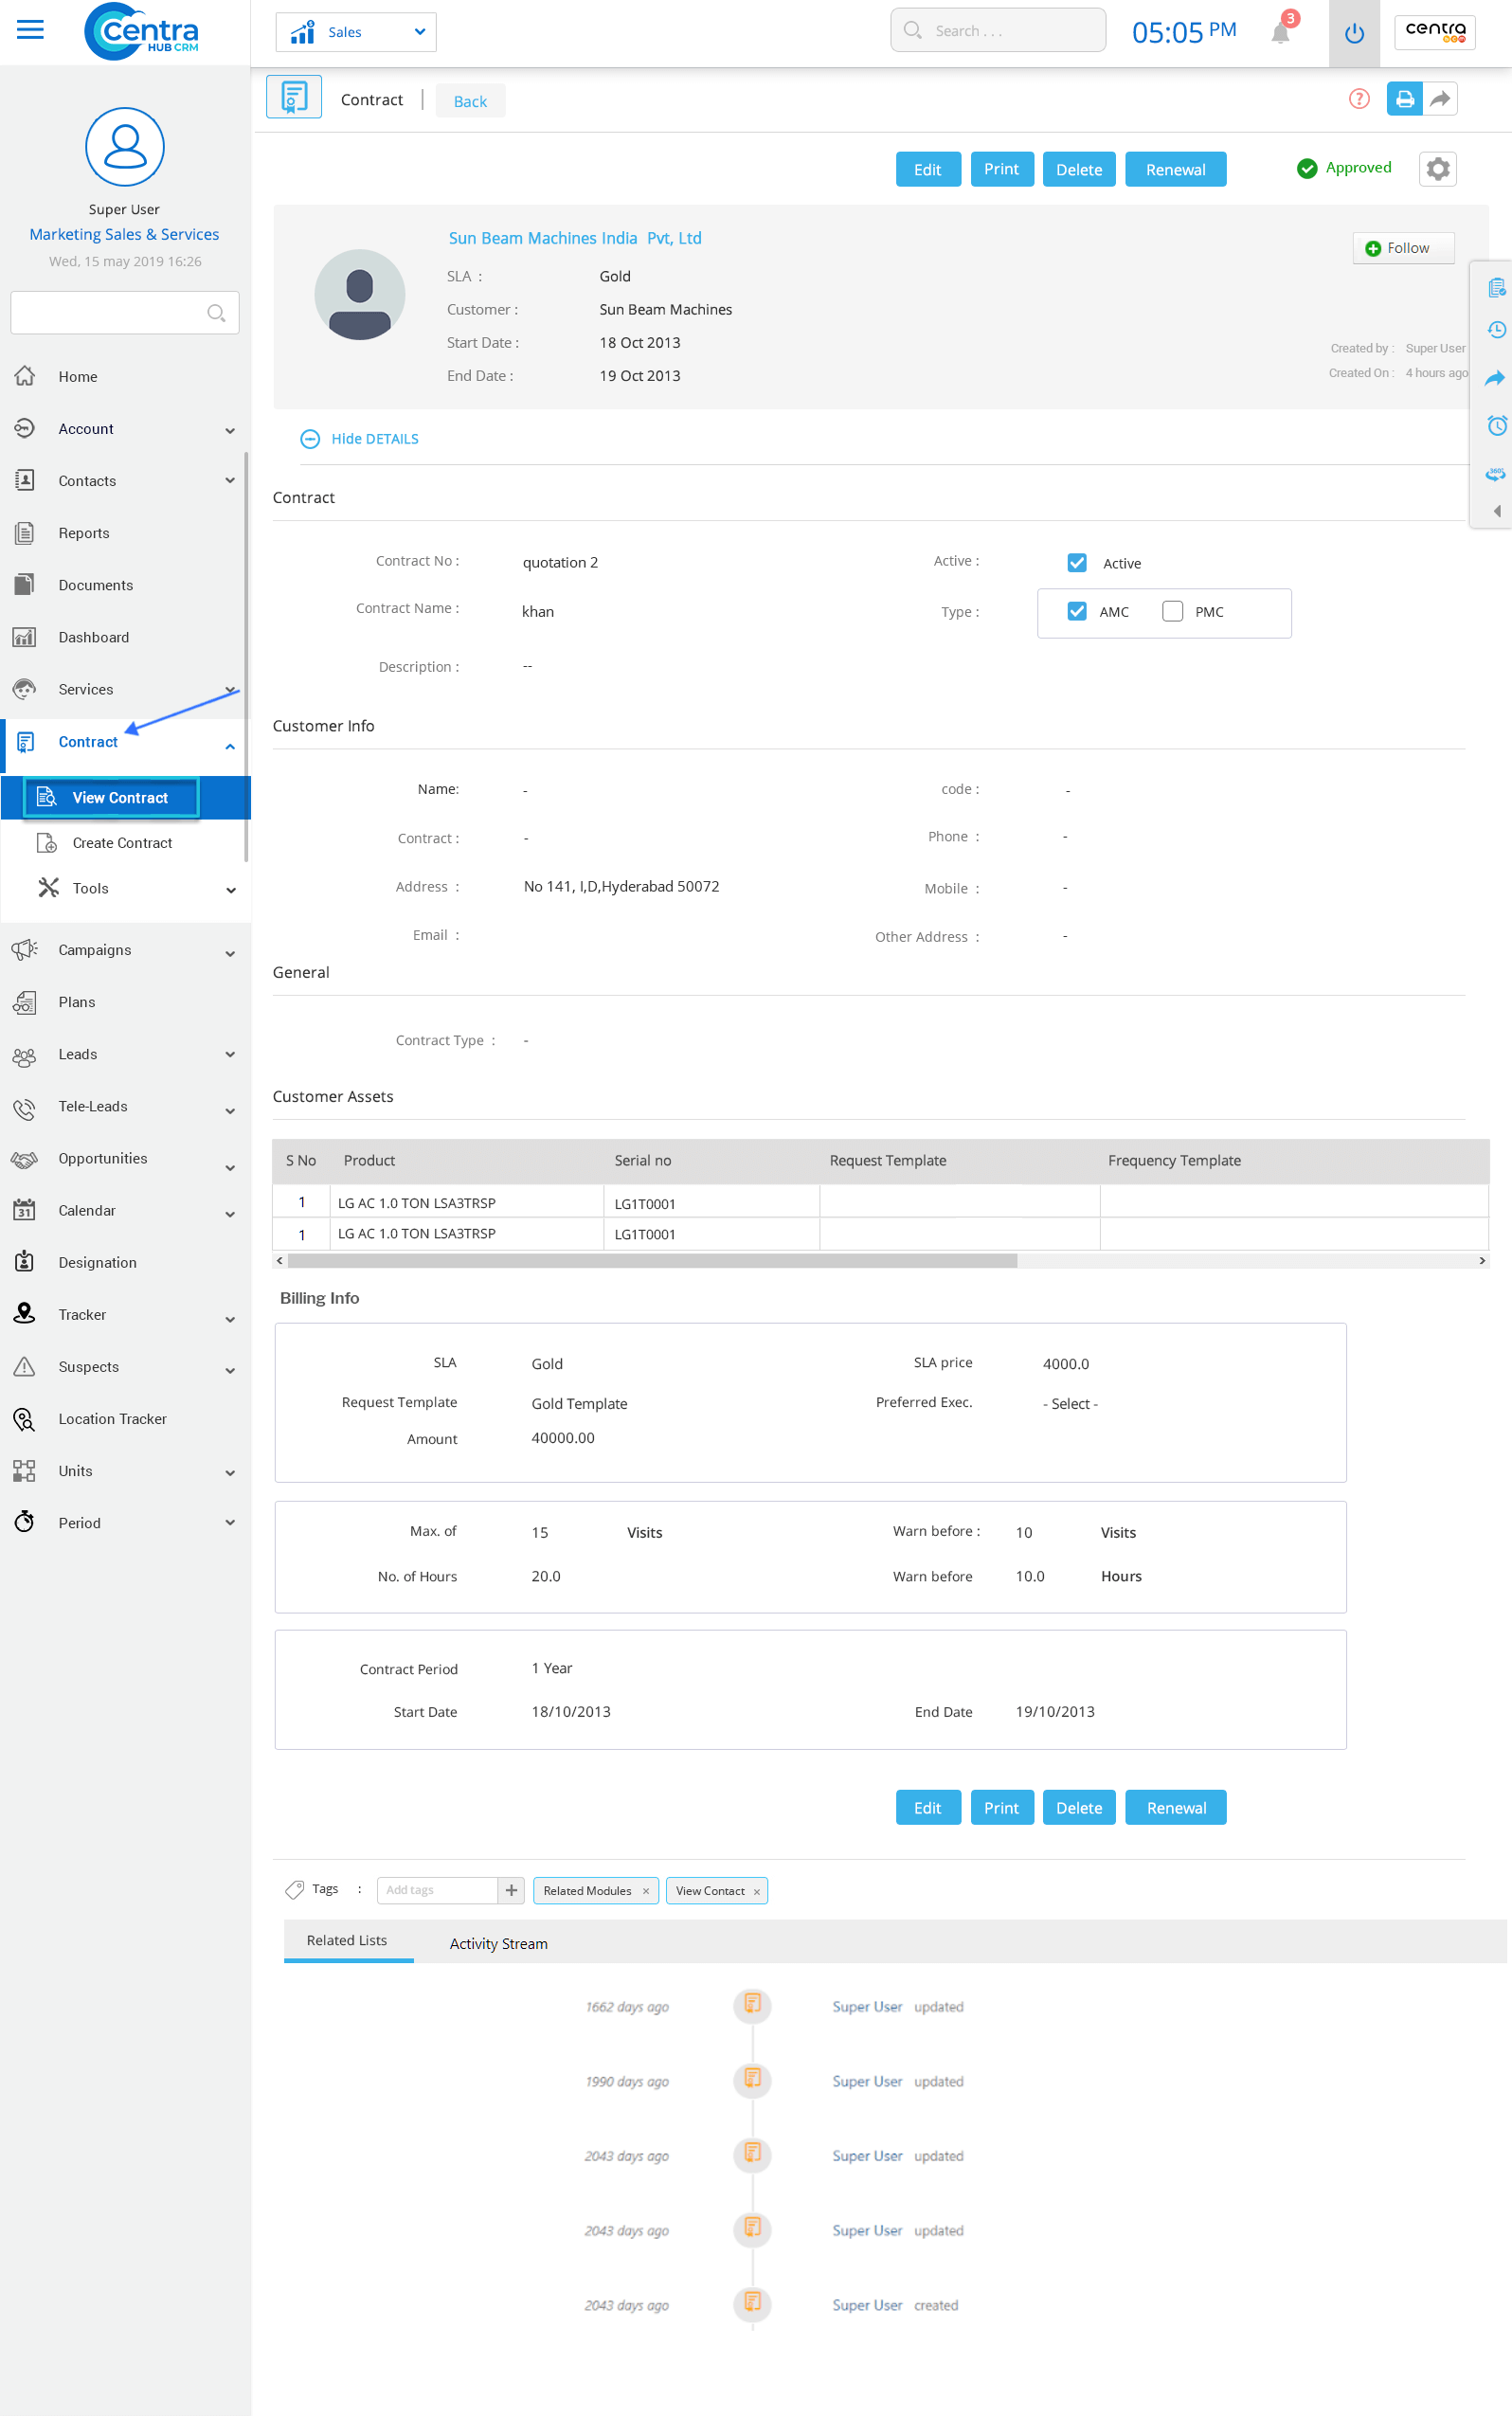Collapse the right panel with triangle arrow
1512x2416 pixels.
(x=1497, y=511)
